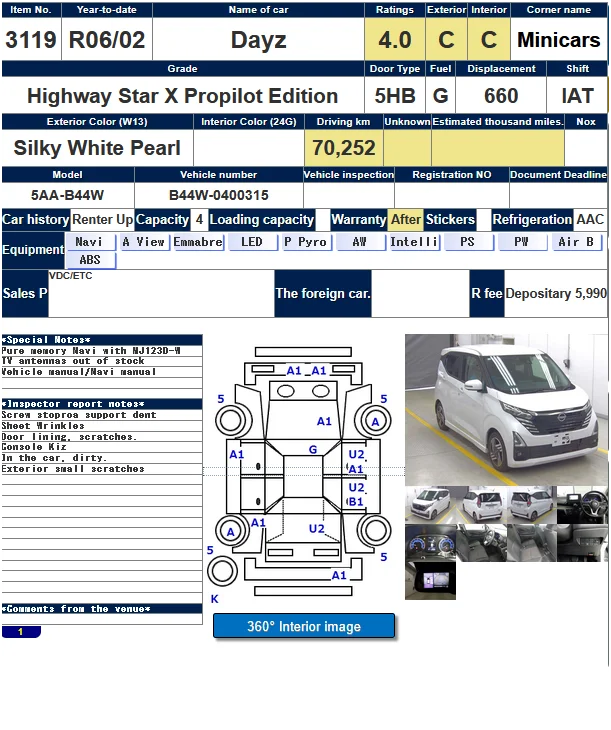Select the LED equipment tag

(x=252, y=242)
